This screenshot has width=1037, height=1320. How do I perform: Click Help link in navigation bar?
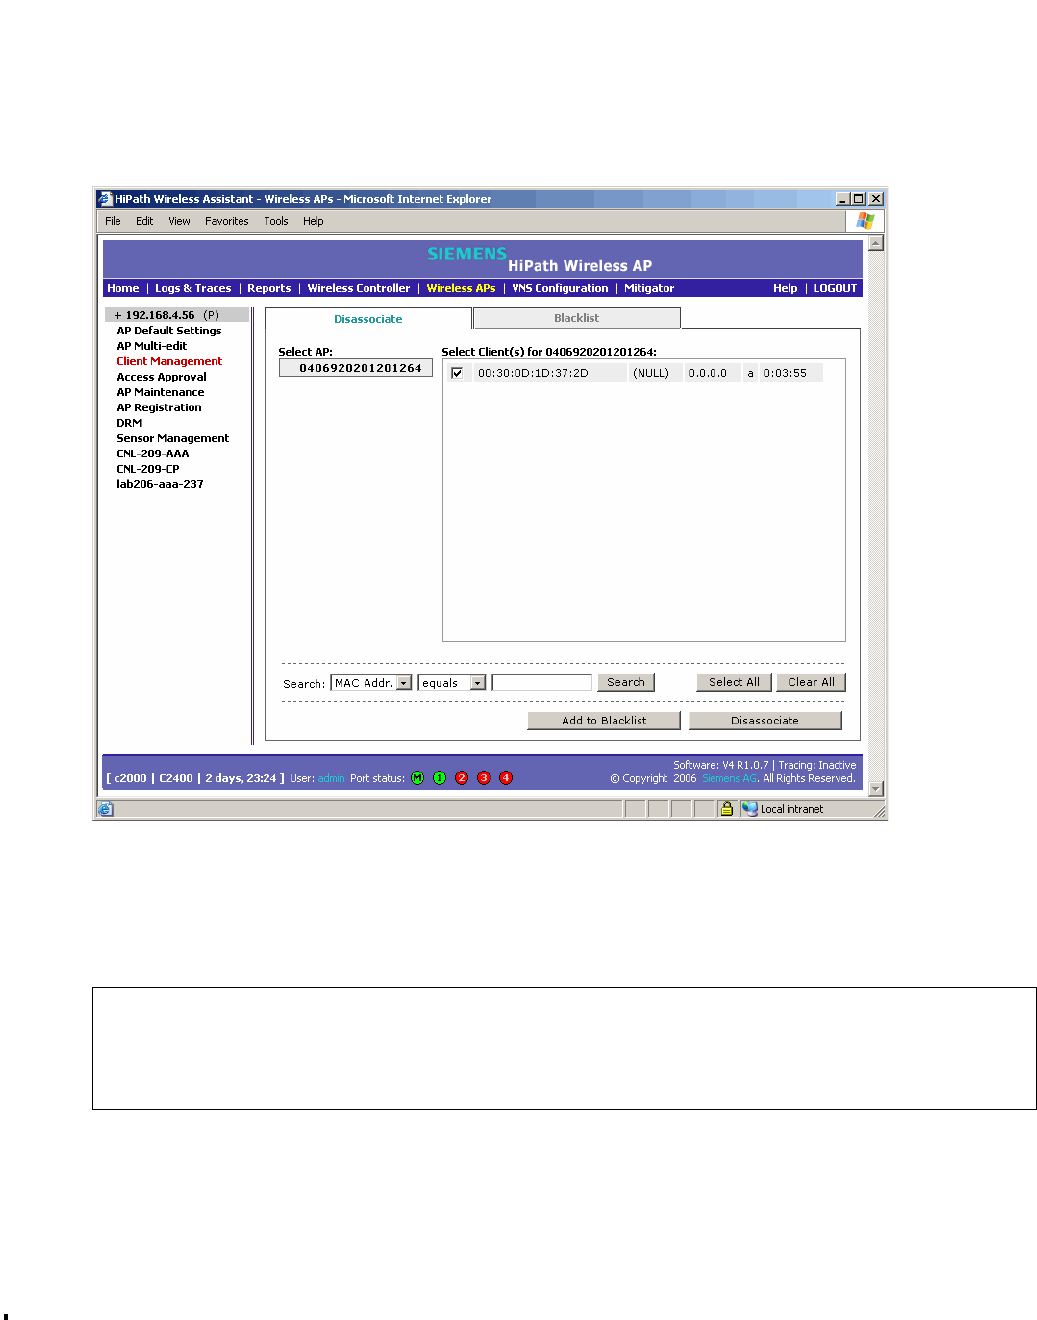click(x=785, y=288)
